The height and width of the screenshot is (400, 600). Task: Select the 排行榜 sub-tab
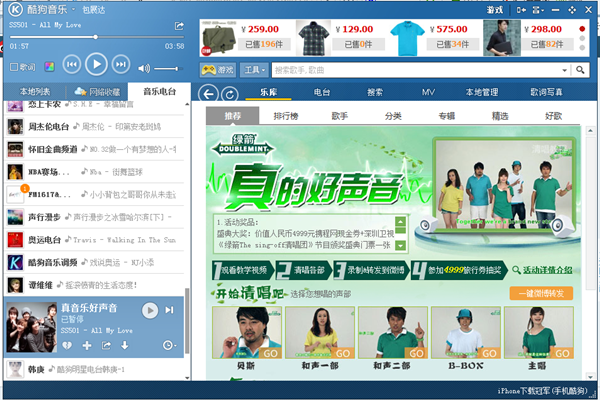point(286,116)
